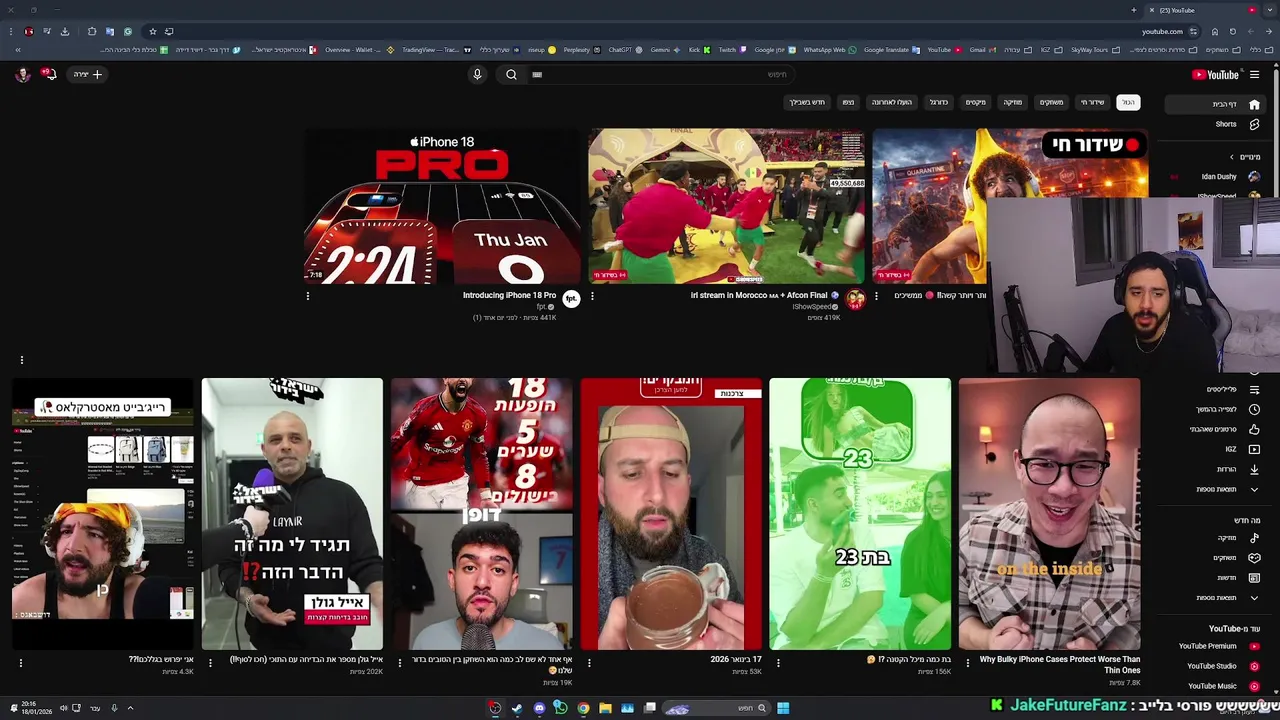Start voice search with the microphone icon

tap(477, 74)
